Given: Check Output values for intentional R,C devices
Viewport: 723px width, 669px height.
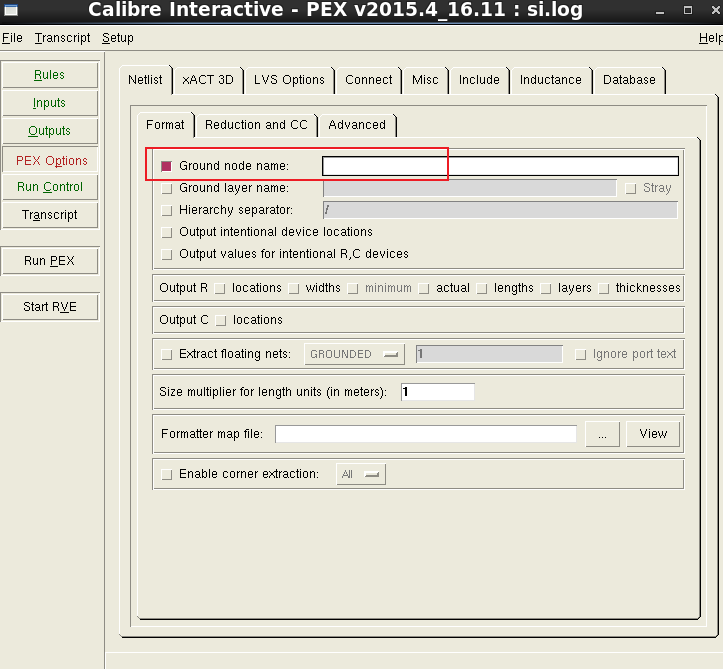Looking at the screenshot, I should [x=166, y=254].
